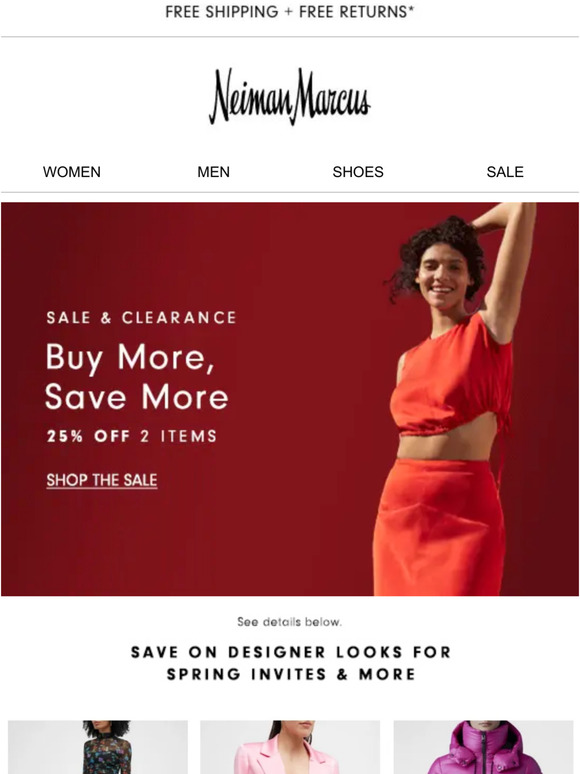This screenshot has width=580, height=774.
Task: Open the WOMEN category
Action: [72, 172]
